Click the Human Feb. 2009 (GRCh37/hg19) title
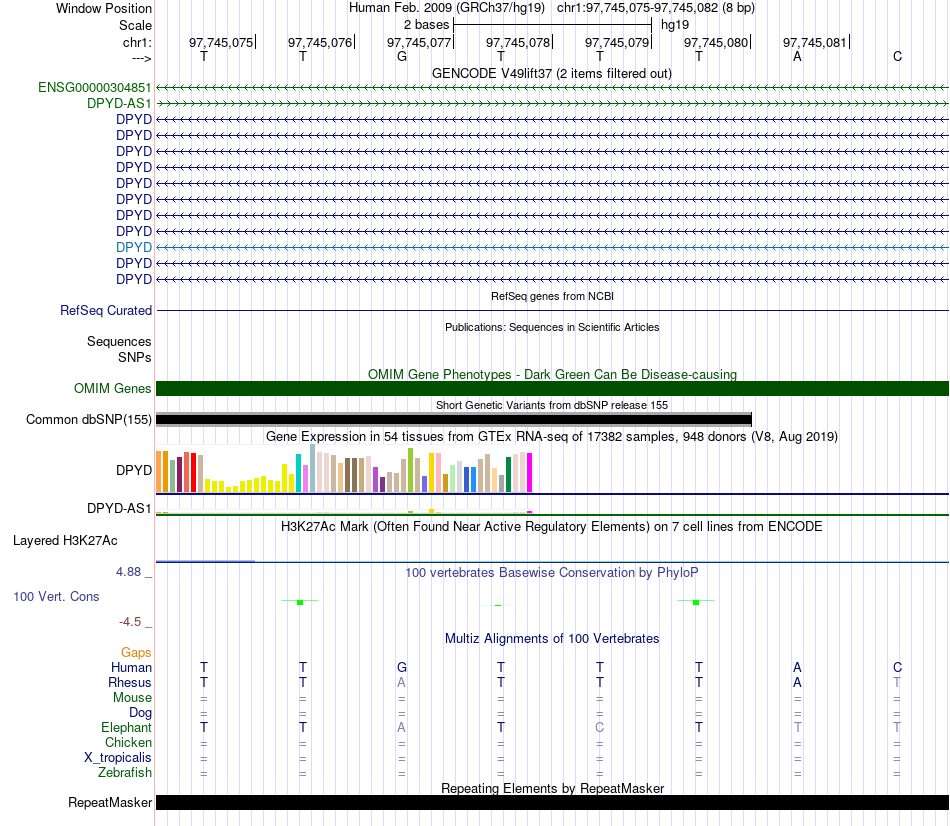The image size is (950, 826). (447, 8)
